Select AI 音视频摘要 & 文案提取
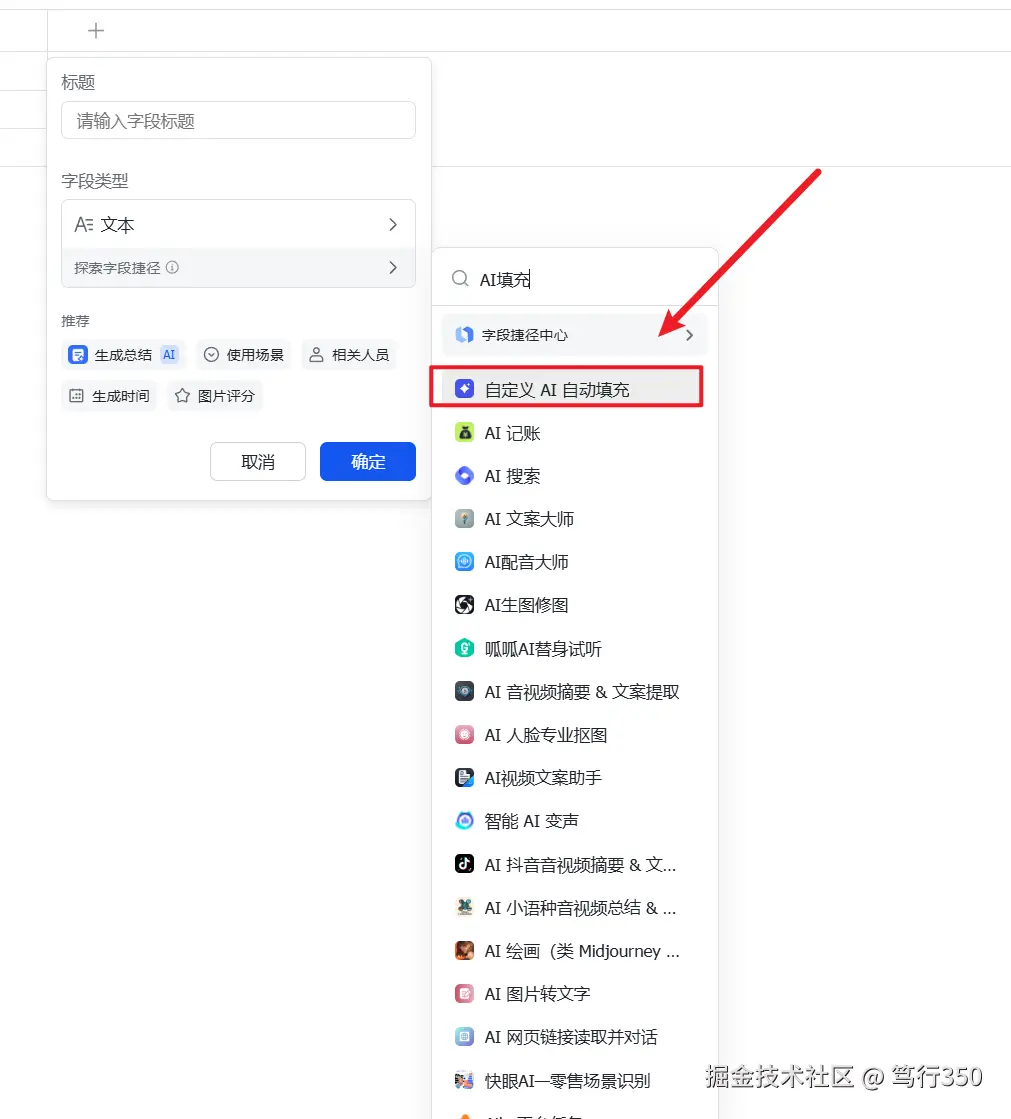This screenshot has width=1011, height=1119. [x=574, y=692]
